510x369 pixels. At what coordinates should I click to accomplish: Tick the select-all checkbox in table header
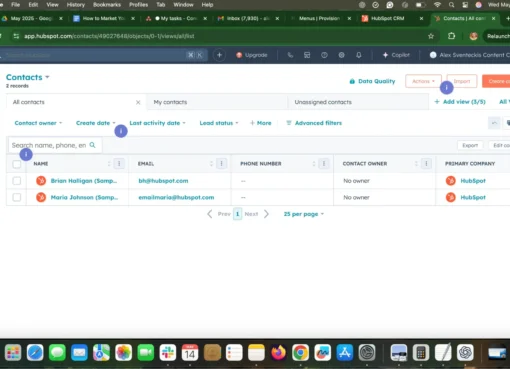click(17, 164)
